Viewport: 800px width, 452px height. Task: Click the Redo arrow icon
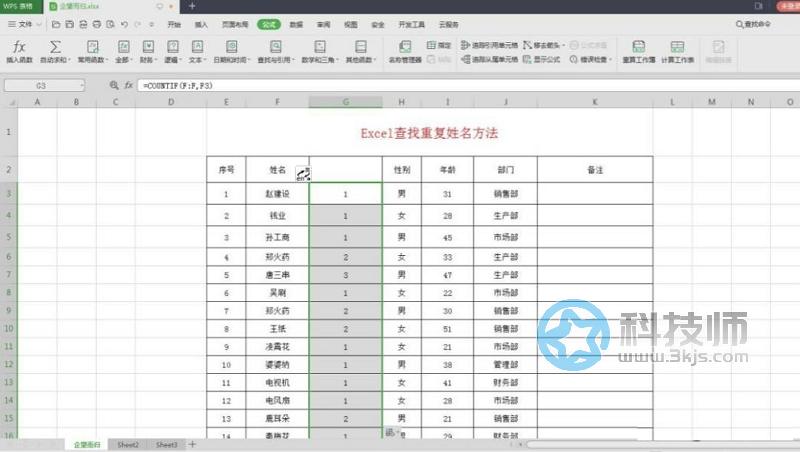tap(138, 24)
